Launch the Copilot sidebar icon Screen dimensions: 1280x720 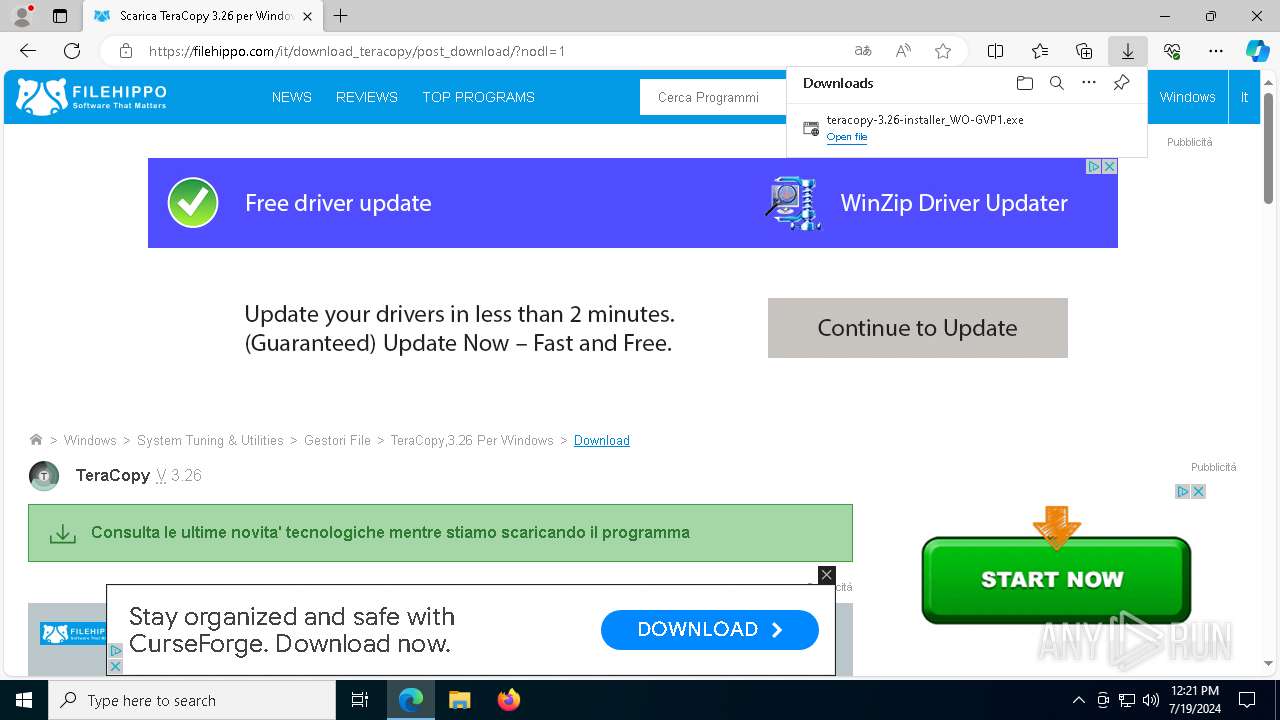[1257, 51]
